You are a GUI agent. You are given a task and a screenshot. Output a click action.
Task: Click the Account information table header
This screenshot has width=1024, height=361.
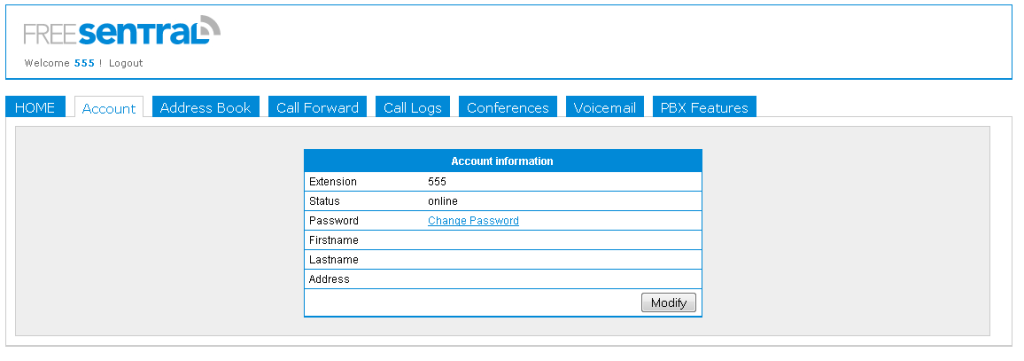[x=503, y=161]
